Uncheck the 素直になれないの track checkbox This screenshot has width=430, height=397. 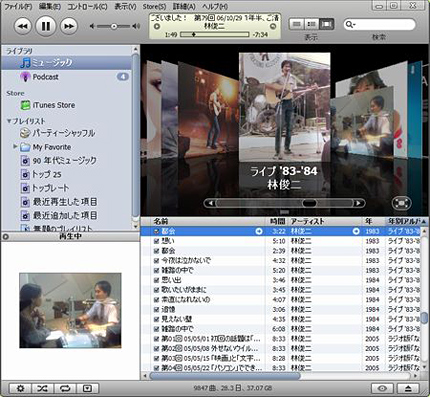click(156, 300)
